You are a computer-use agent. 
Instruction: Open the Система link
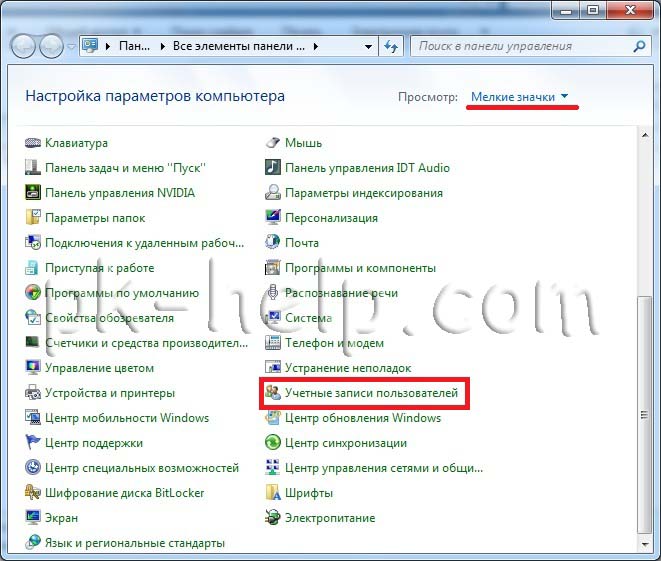(x=309, y=318)
